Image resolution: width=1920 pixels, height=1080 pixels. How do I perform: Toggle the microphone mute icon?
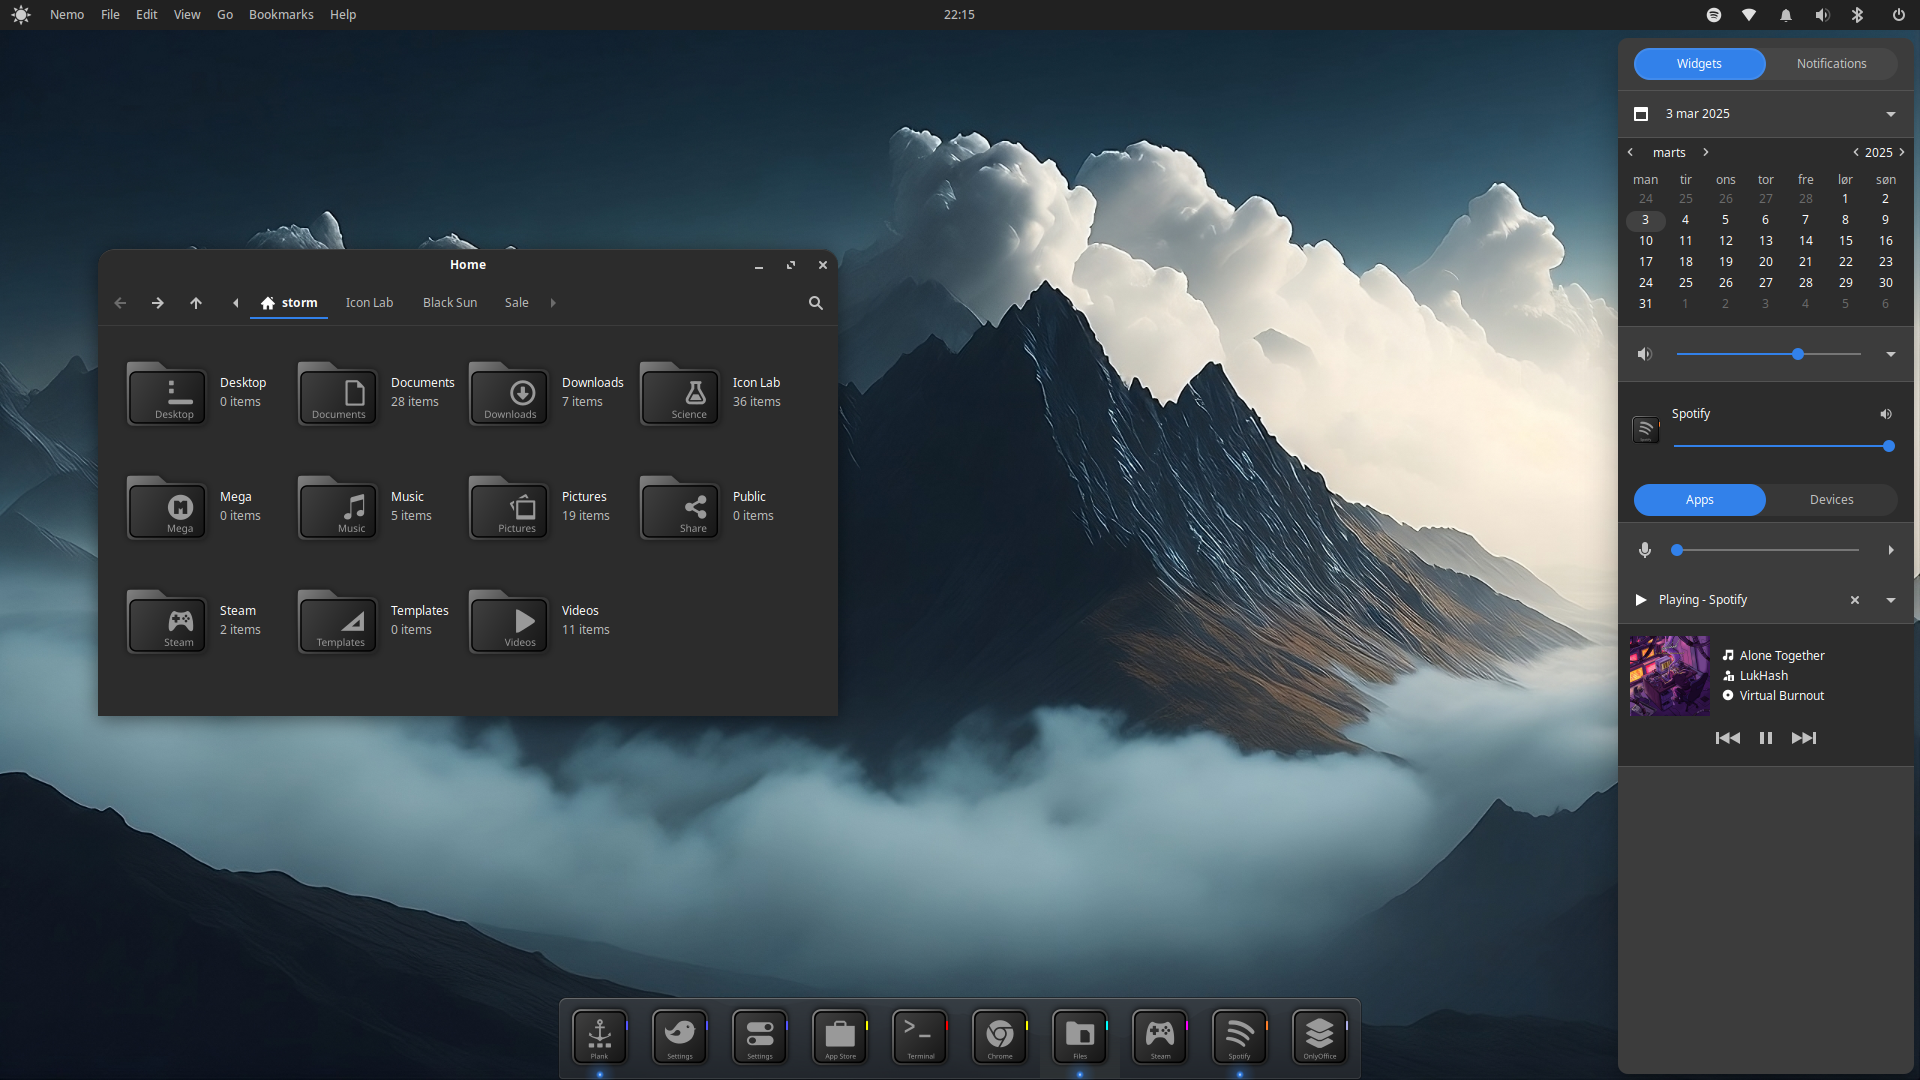[1645, 550]
